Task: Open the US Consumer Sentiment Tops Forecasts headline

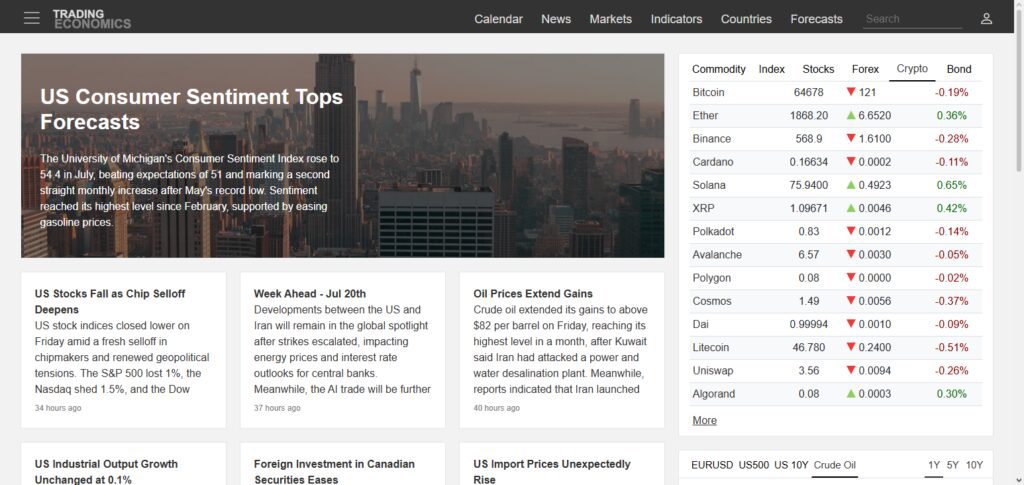Action: pos(191,109)
